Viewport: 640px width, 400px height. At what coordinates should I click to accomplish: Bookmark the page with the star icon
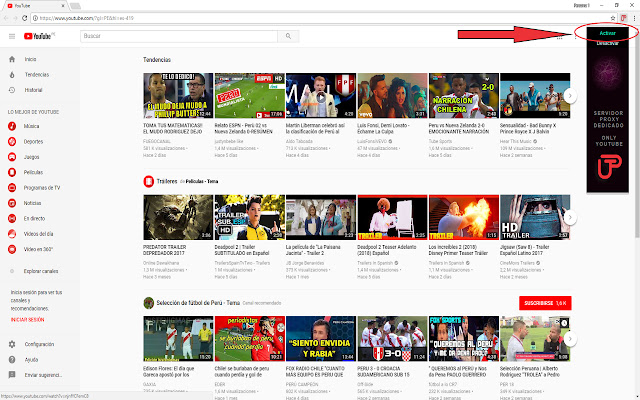point(613,18)
